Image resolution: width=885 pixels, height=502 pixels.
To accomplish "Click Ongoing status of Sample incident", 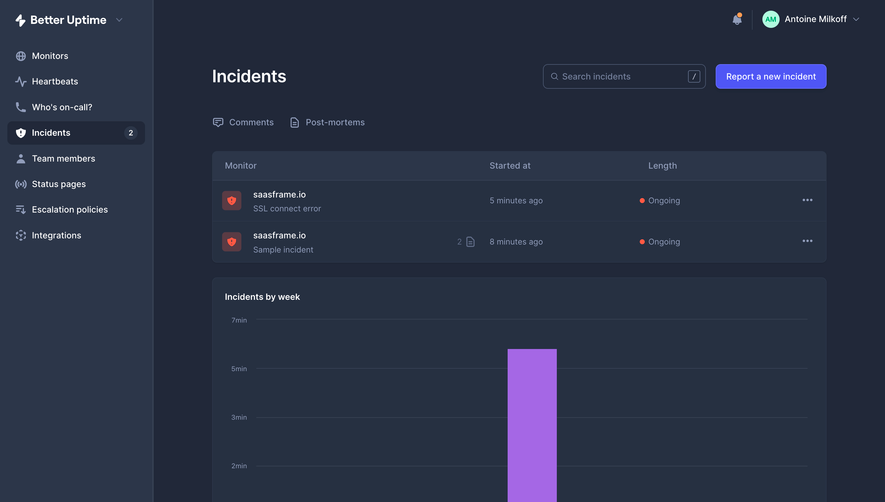I will coord(660,242).
